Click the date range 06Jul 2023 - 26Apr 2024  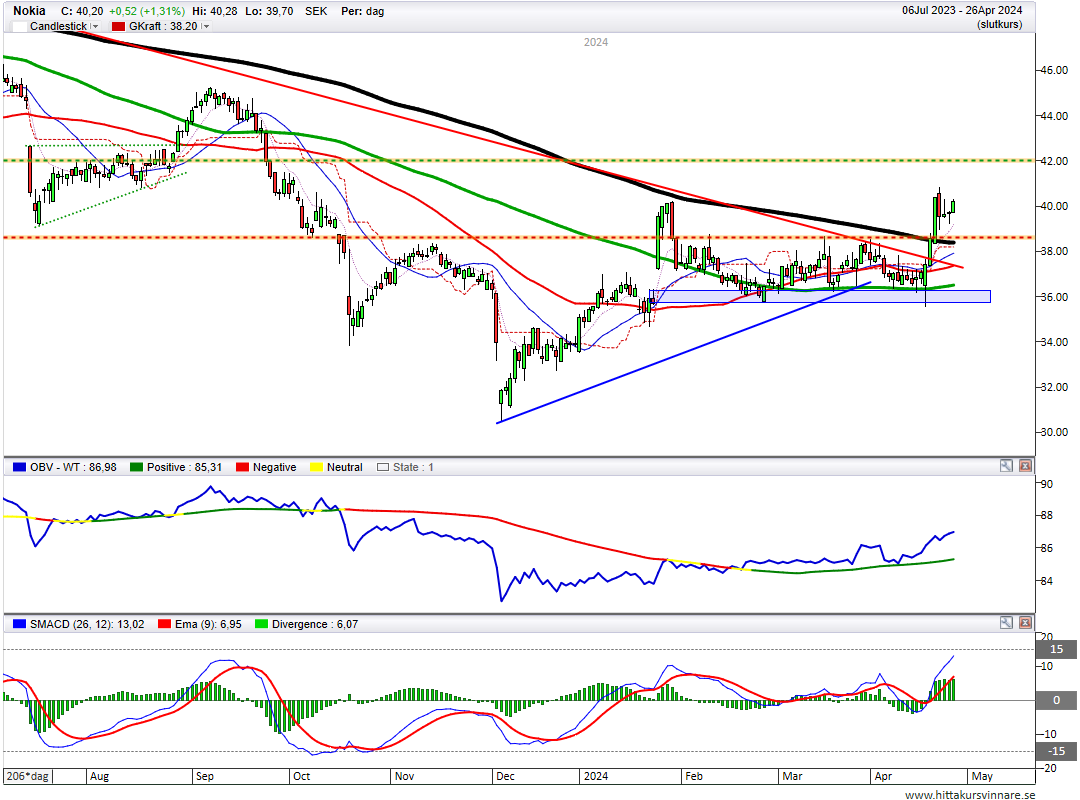coord(962,10)
